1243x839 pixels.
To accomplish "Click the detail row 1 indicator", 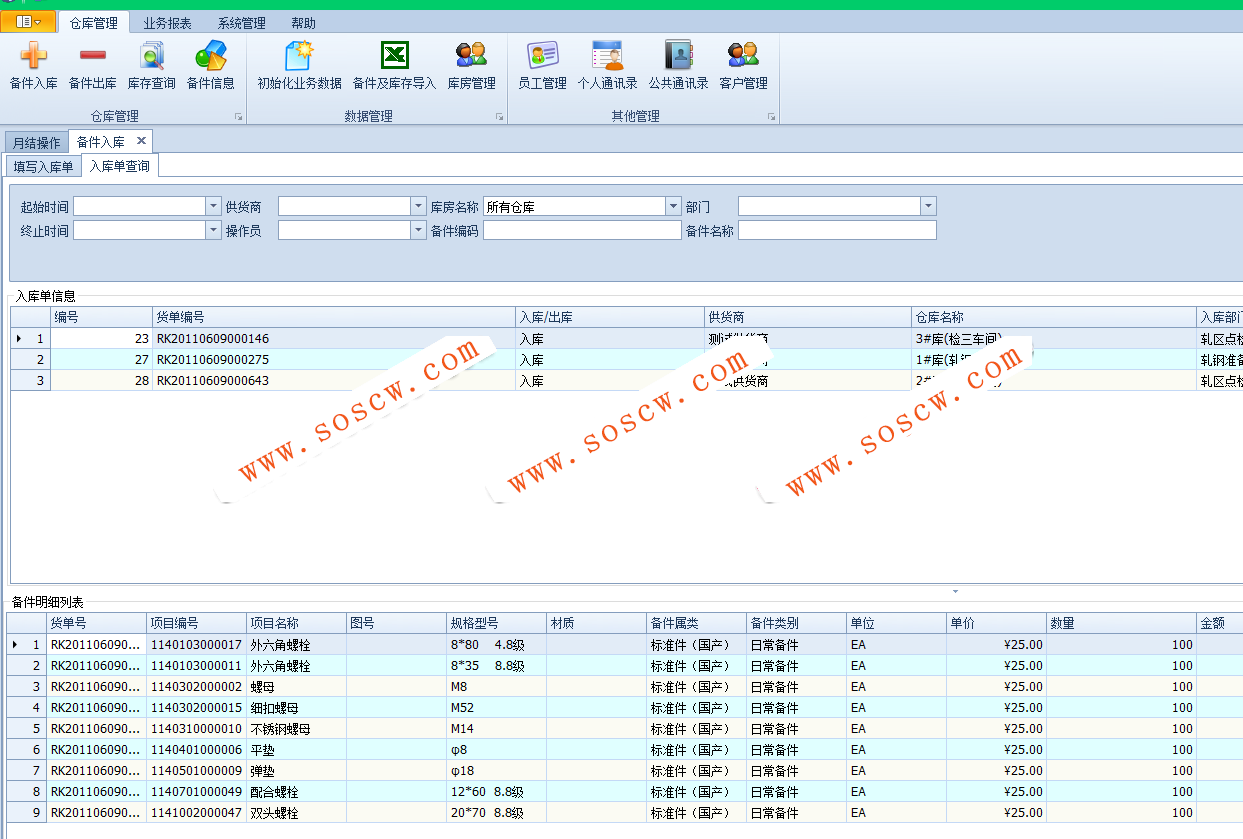I will (x=27, y=644).
